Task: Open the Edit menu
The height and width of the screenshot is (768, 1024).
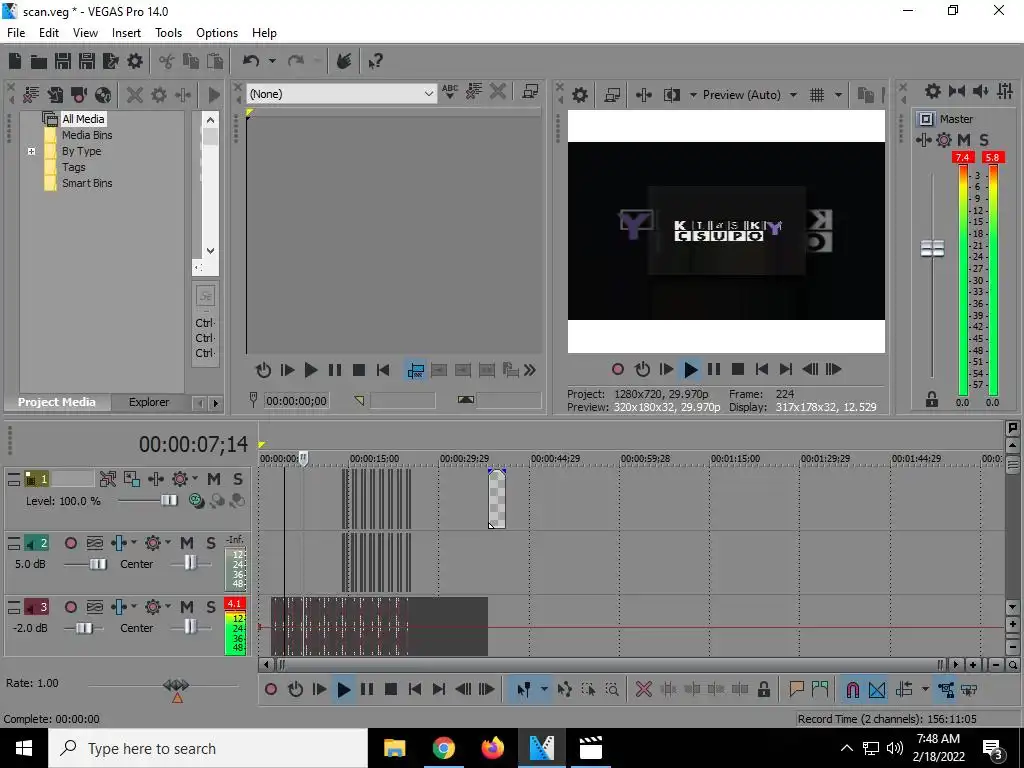Action: tap(49, 33)
